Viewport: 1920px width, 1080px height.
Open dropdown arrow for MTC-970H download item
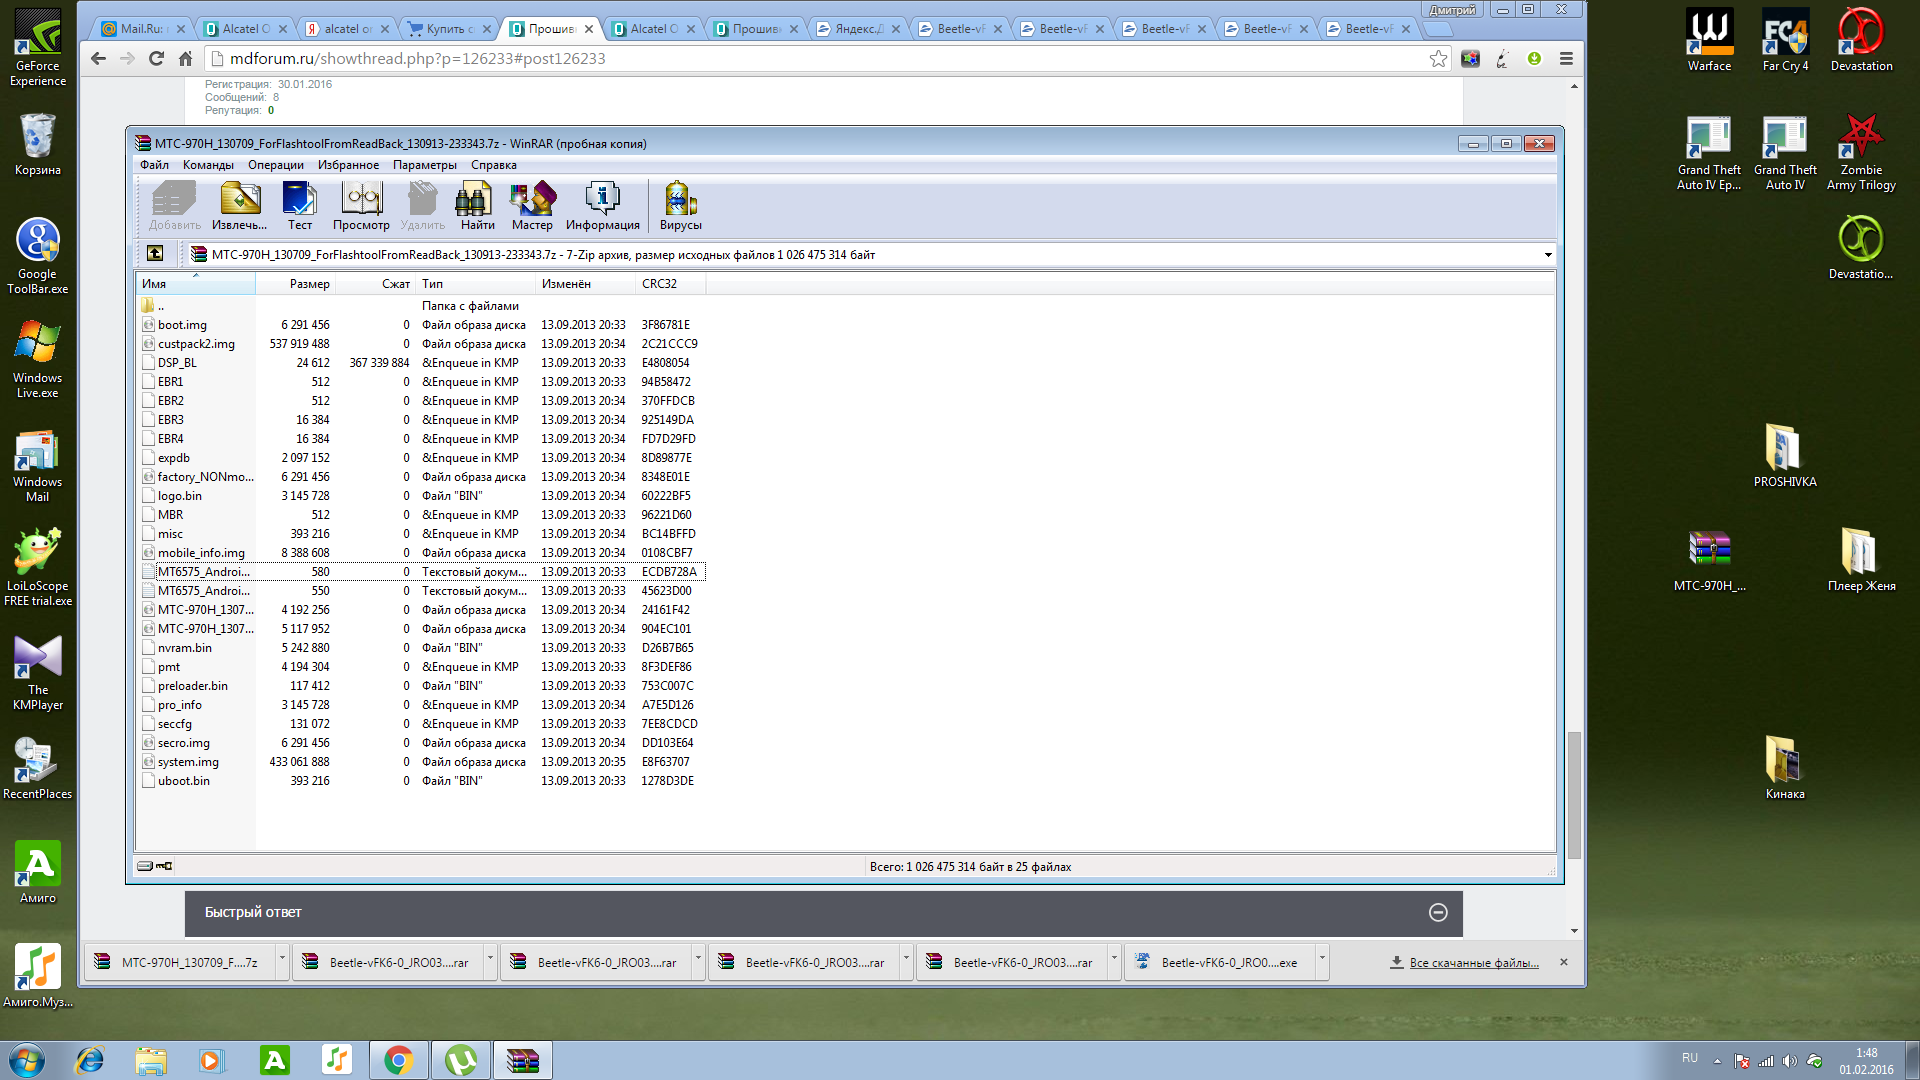point(282,959)
